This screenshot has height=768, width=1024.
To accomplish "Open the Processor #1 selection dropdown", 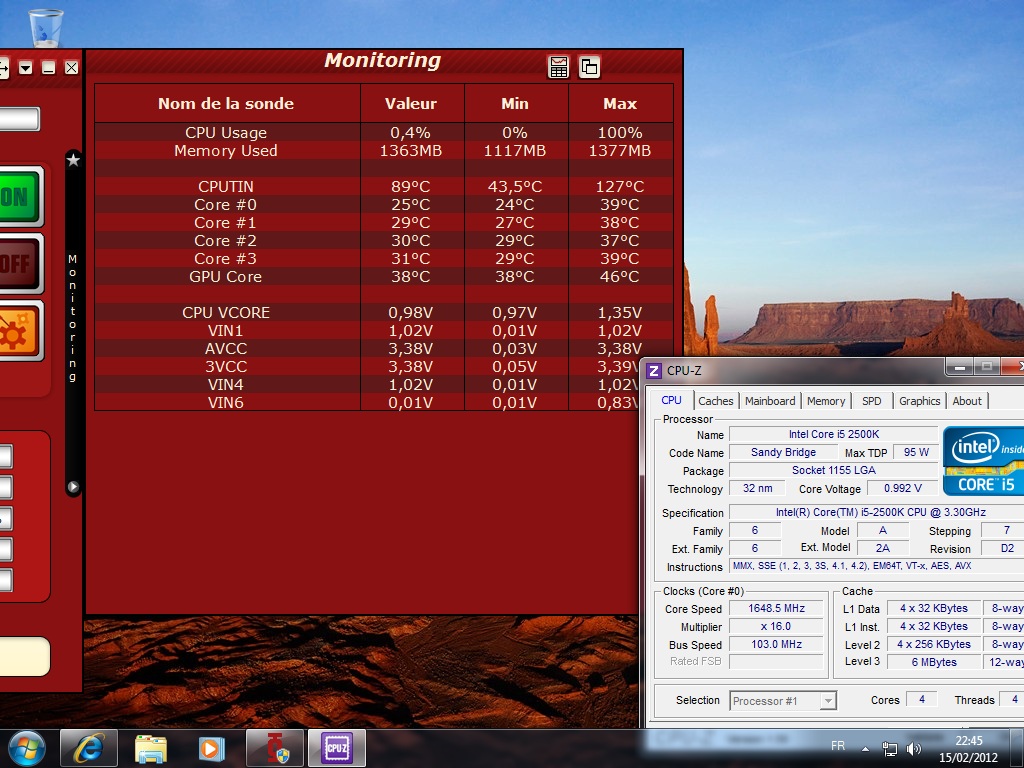I will [783, 701].
